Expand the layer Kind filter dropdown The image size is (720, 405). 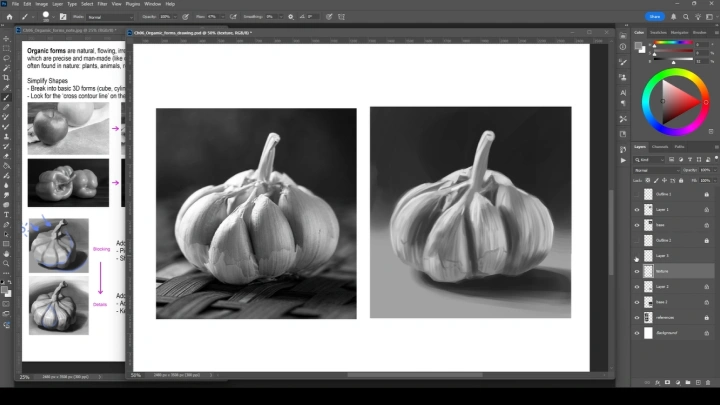point(650,159)
